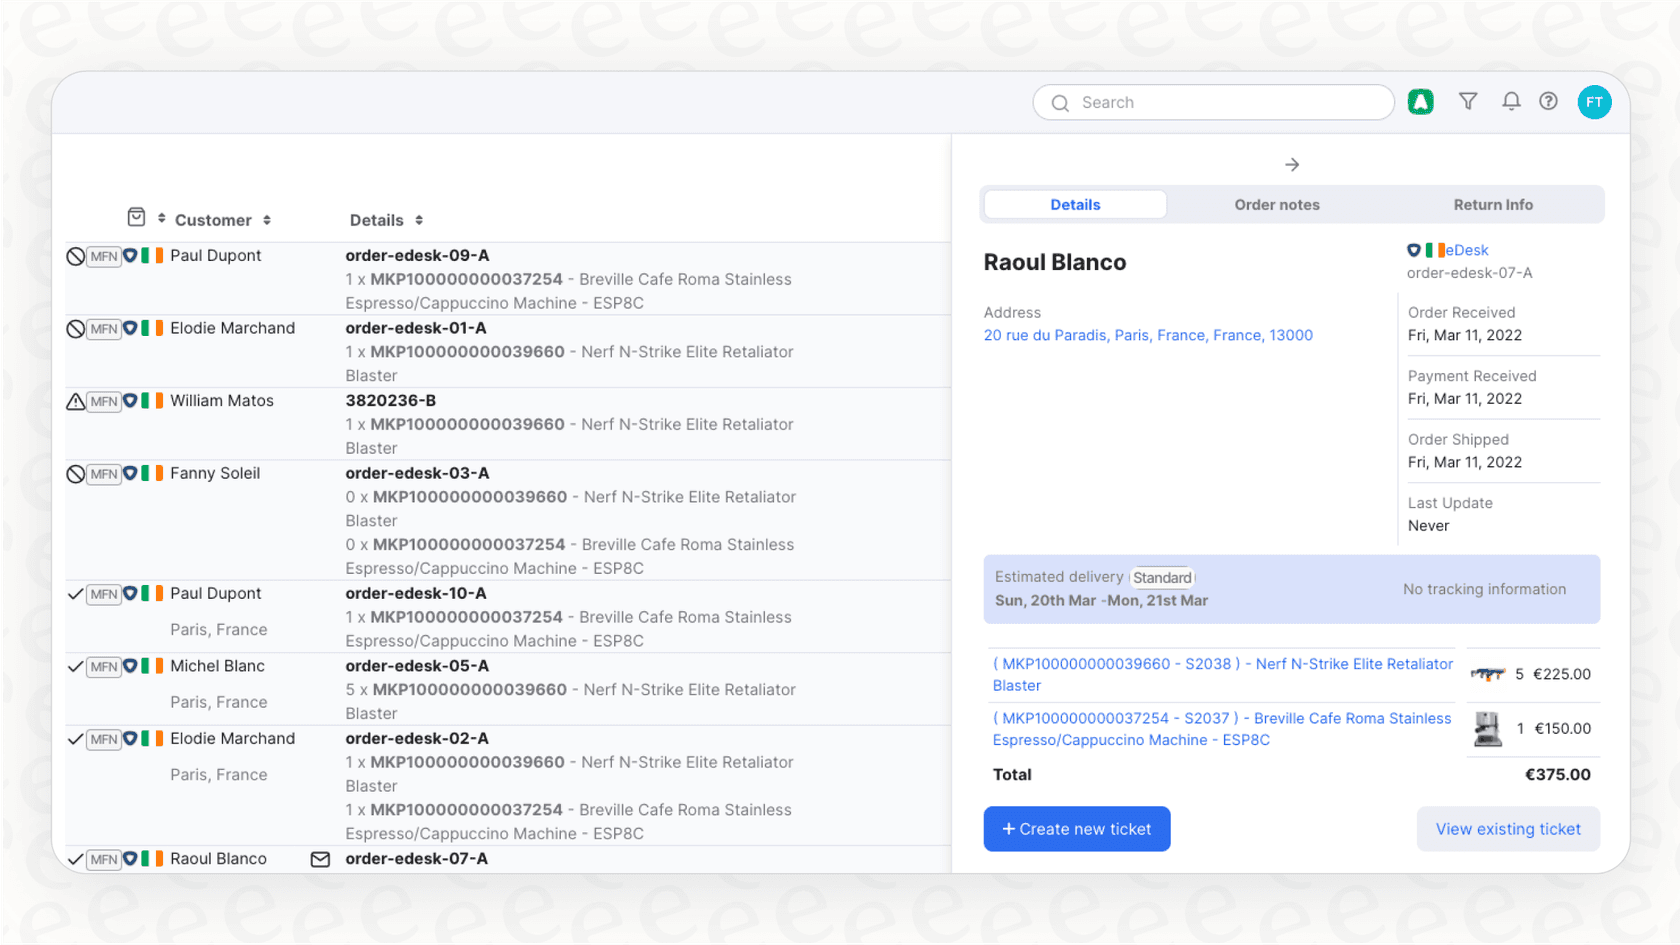Image resolution: width=1680 pixels, height=945 pixels.
Task: Click View existing ticket
Action: [x=1508, y=829]
